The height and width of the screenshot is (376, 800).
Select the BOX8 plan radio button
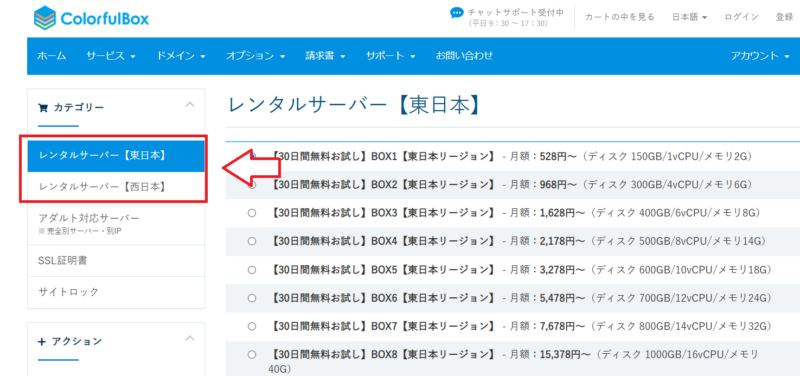pyautogui.click(x=252, y=355)
